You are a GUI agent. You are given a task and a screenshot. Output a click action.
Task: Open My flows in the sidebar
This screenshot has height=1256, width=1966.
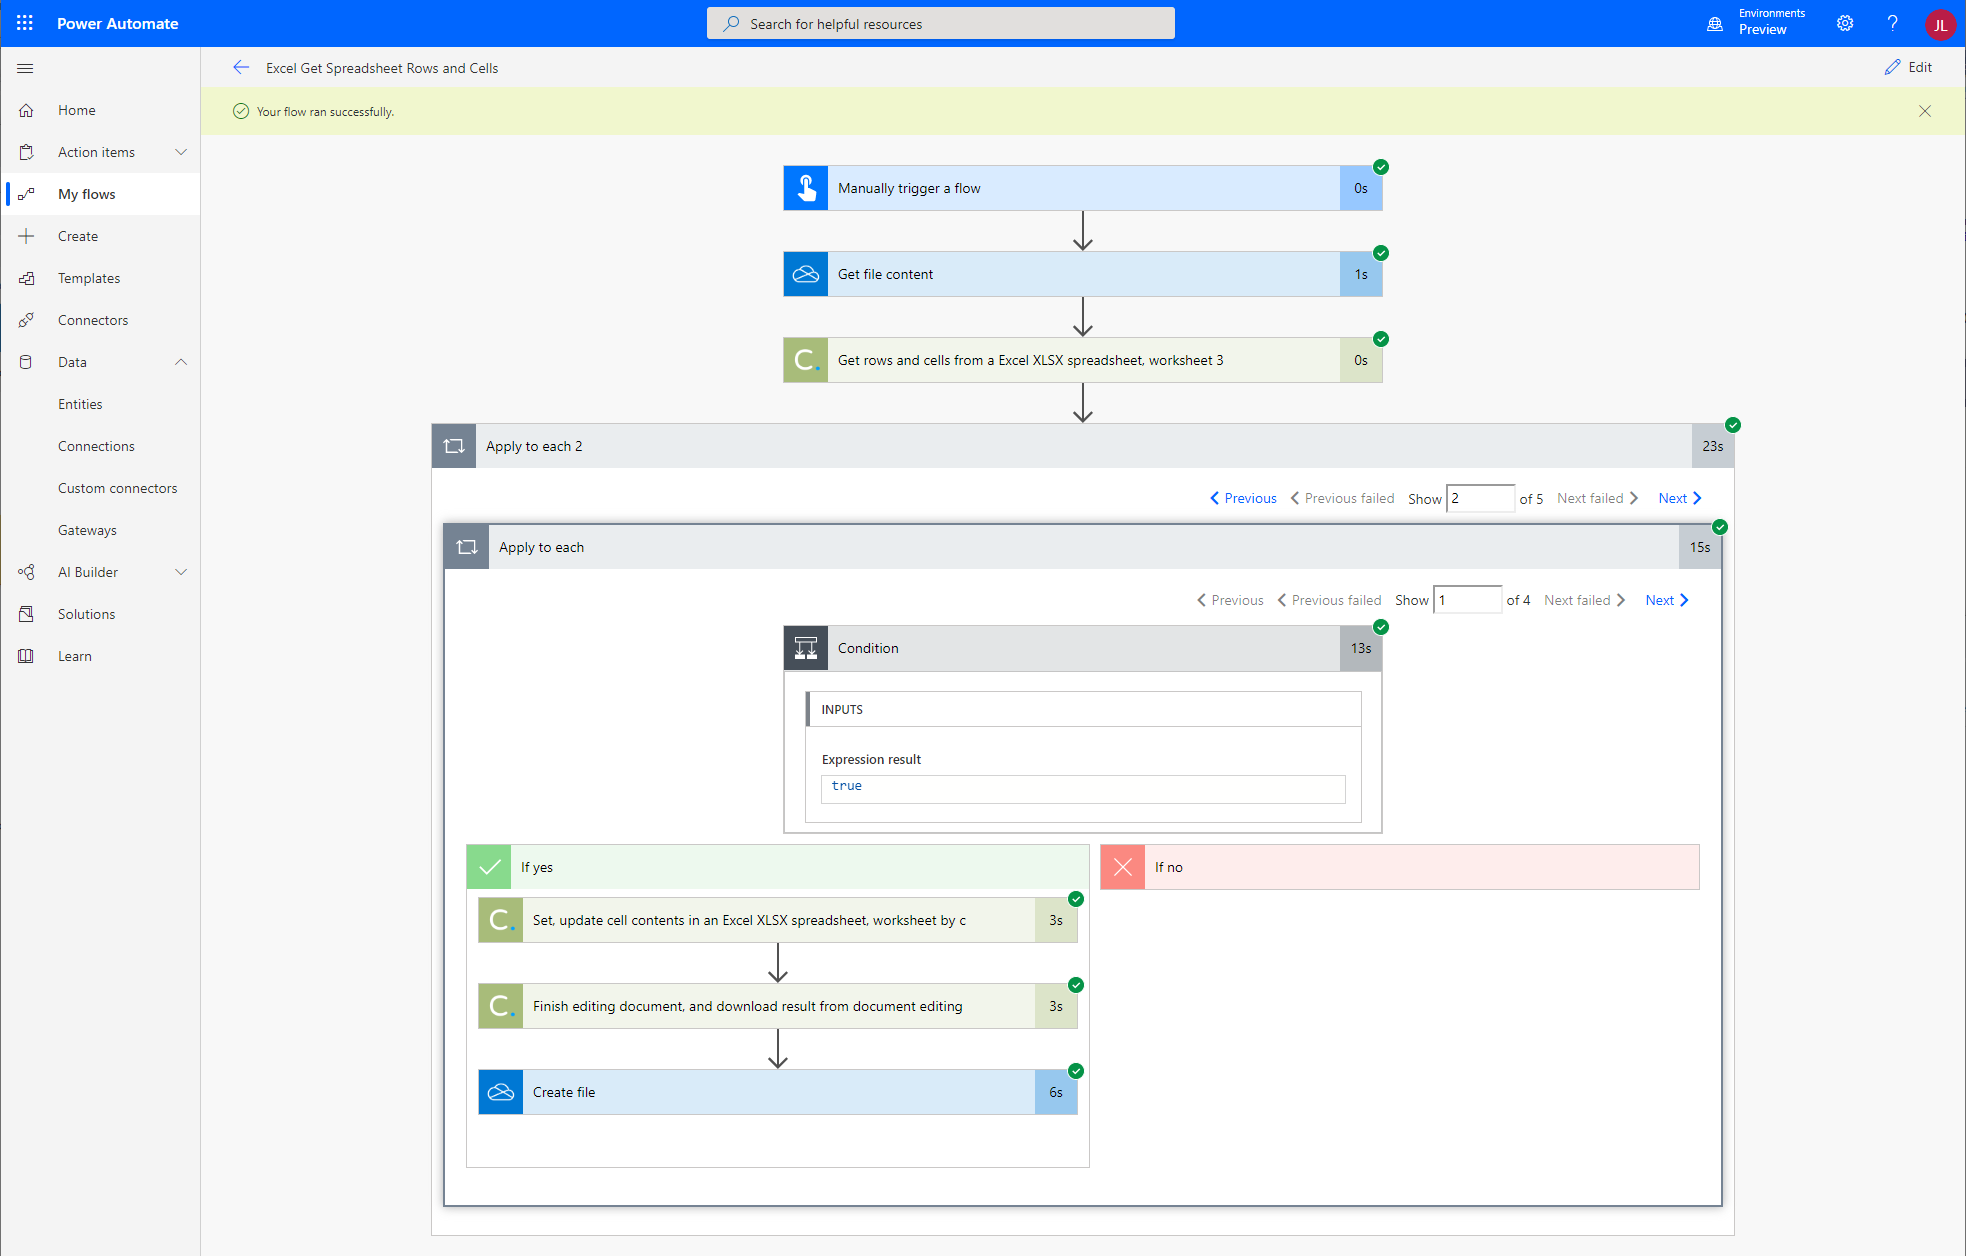[x=86, y=194]
